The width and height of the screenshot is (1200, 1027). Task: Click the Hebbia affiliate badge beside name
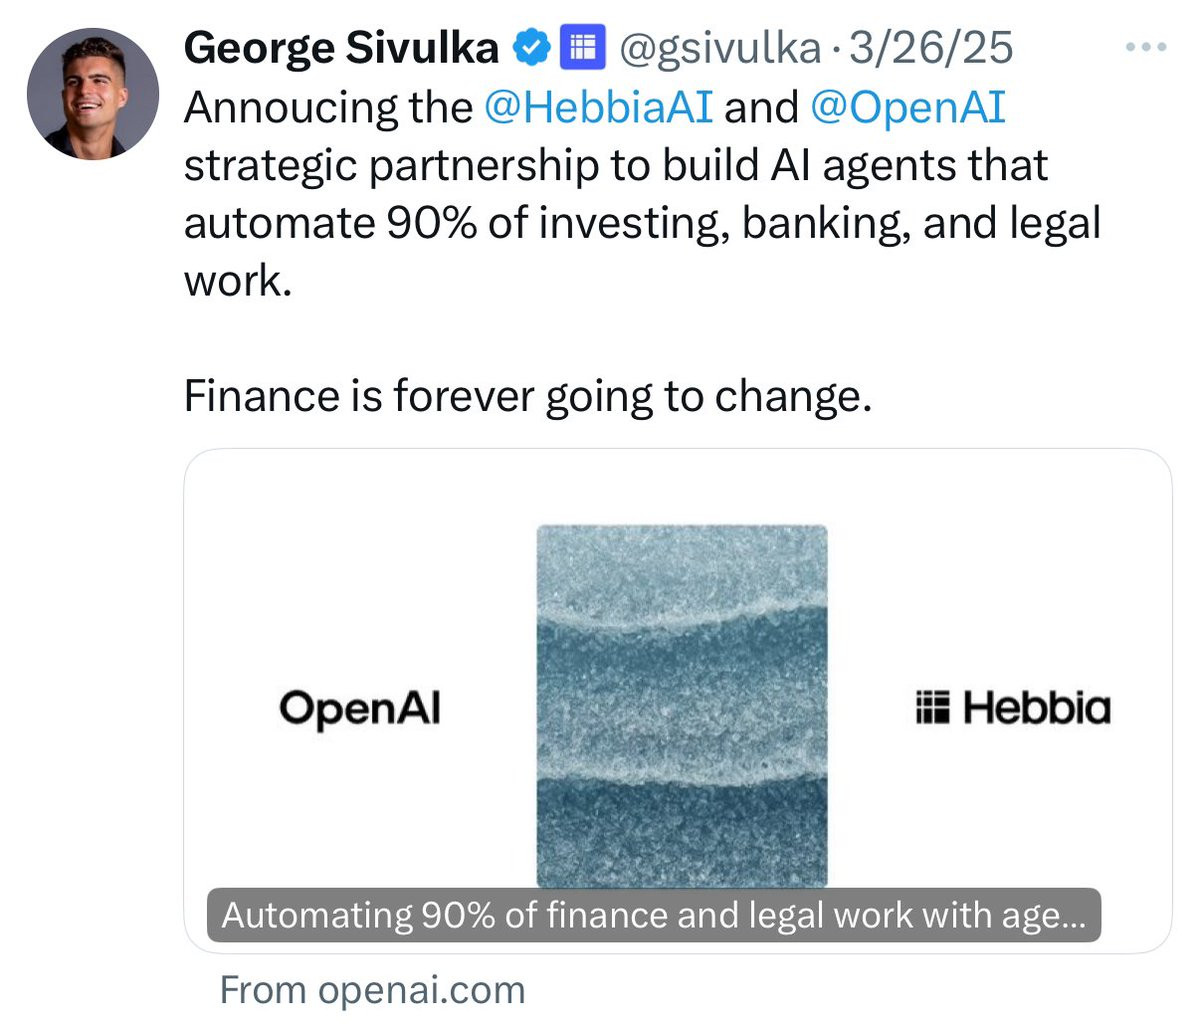(x=582, y=47)
